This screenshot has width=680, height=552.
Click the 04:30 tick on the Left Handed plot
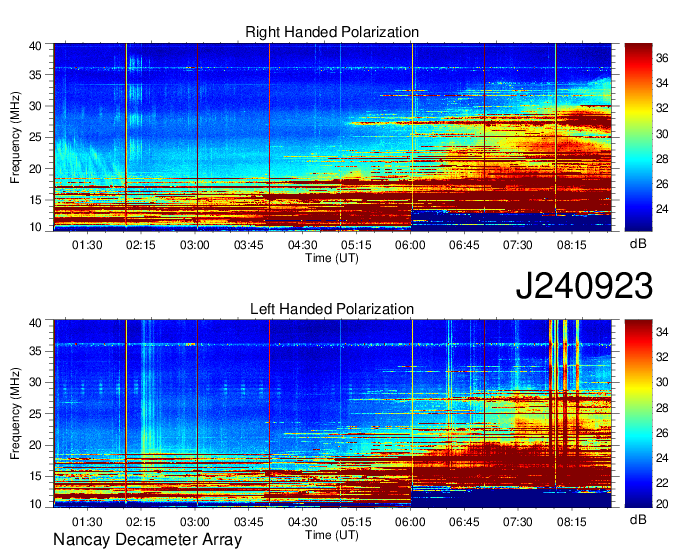pos(302,521)
